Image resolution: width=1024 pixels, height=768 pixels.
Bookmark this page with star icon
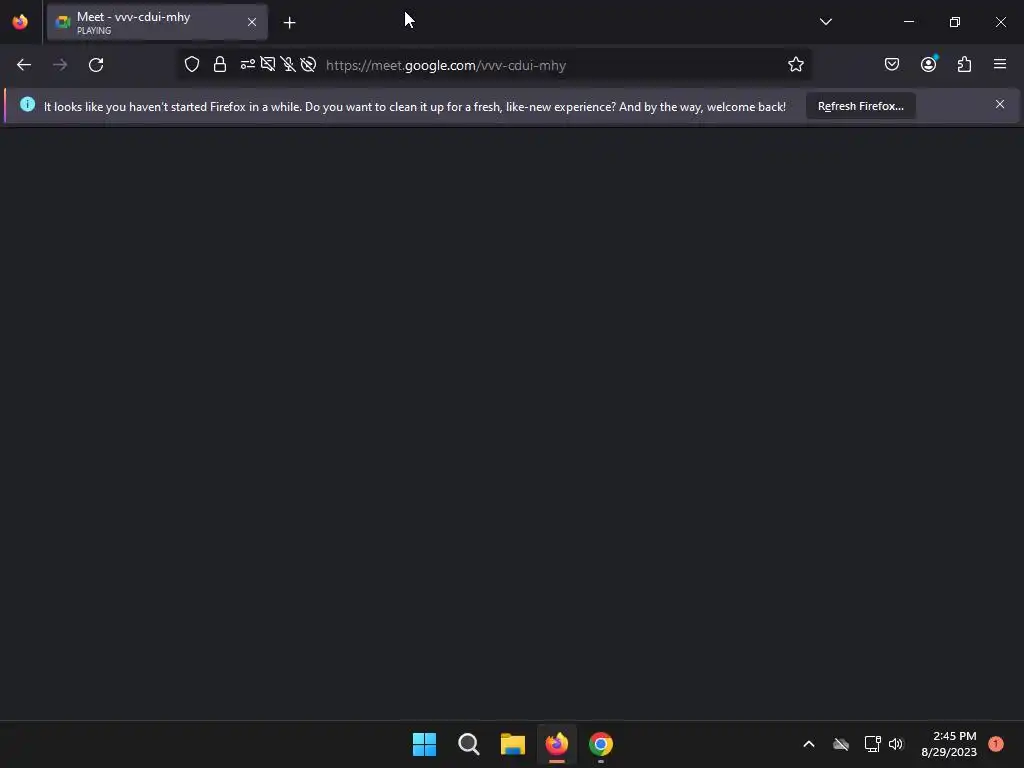tap(795, 65)
